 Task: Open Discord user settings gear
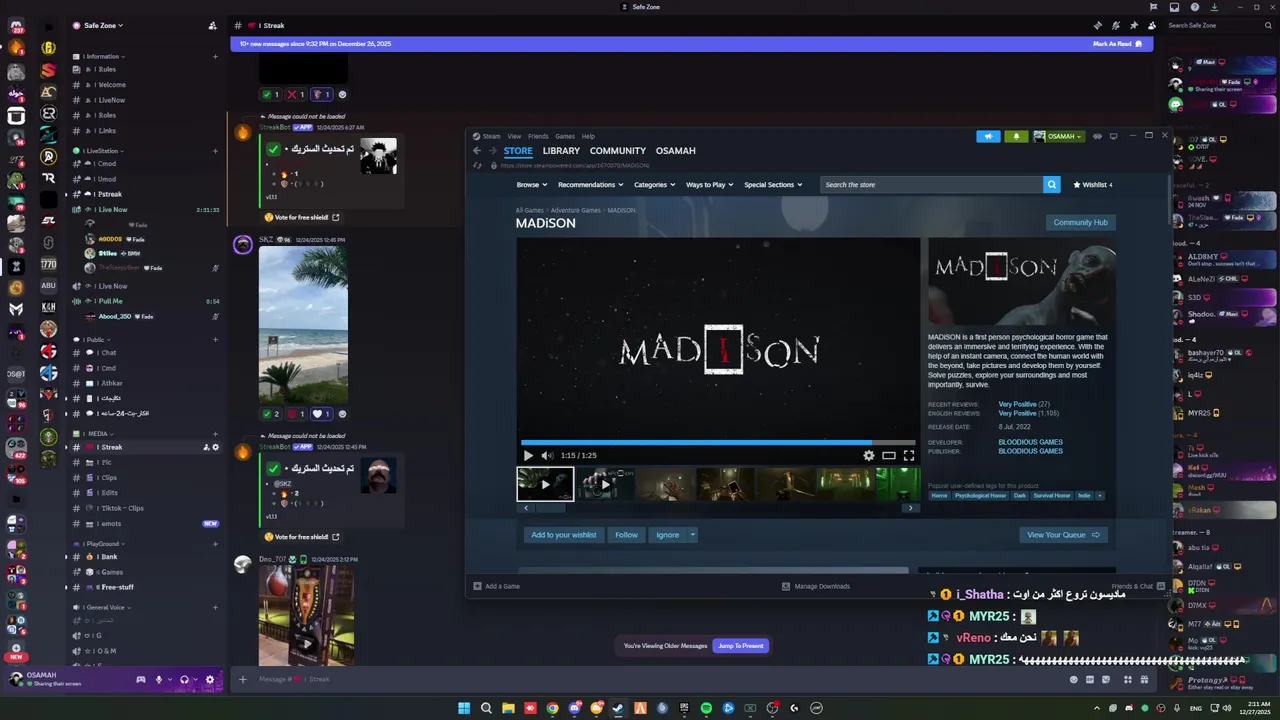pyautogui.click(x=209, y=680)
